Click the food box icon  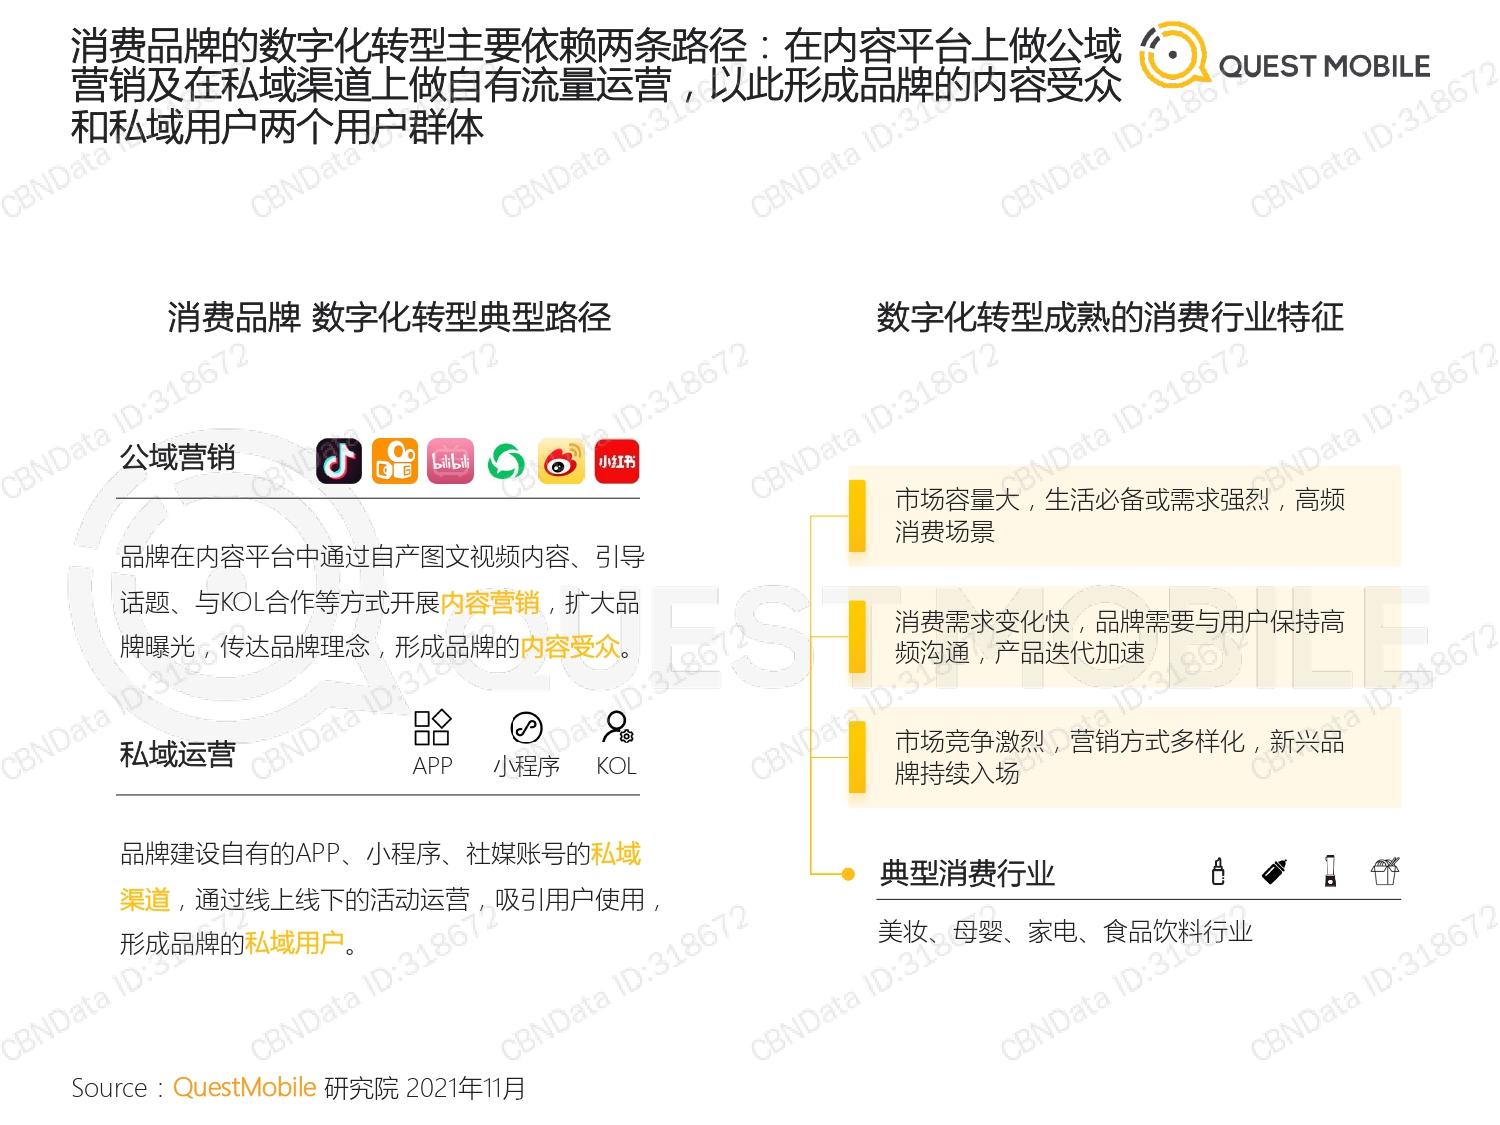pyautogui.click(x=1385, y=872)
